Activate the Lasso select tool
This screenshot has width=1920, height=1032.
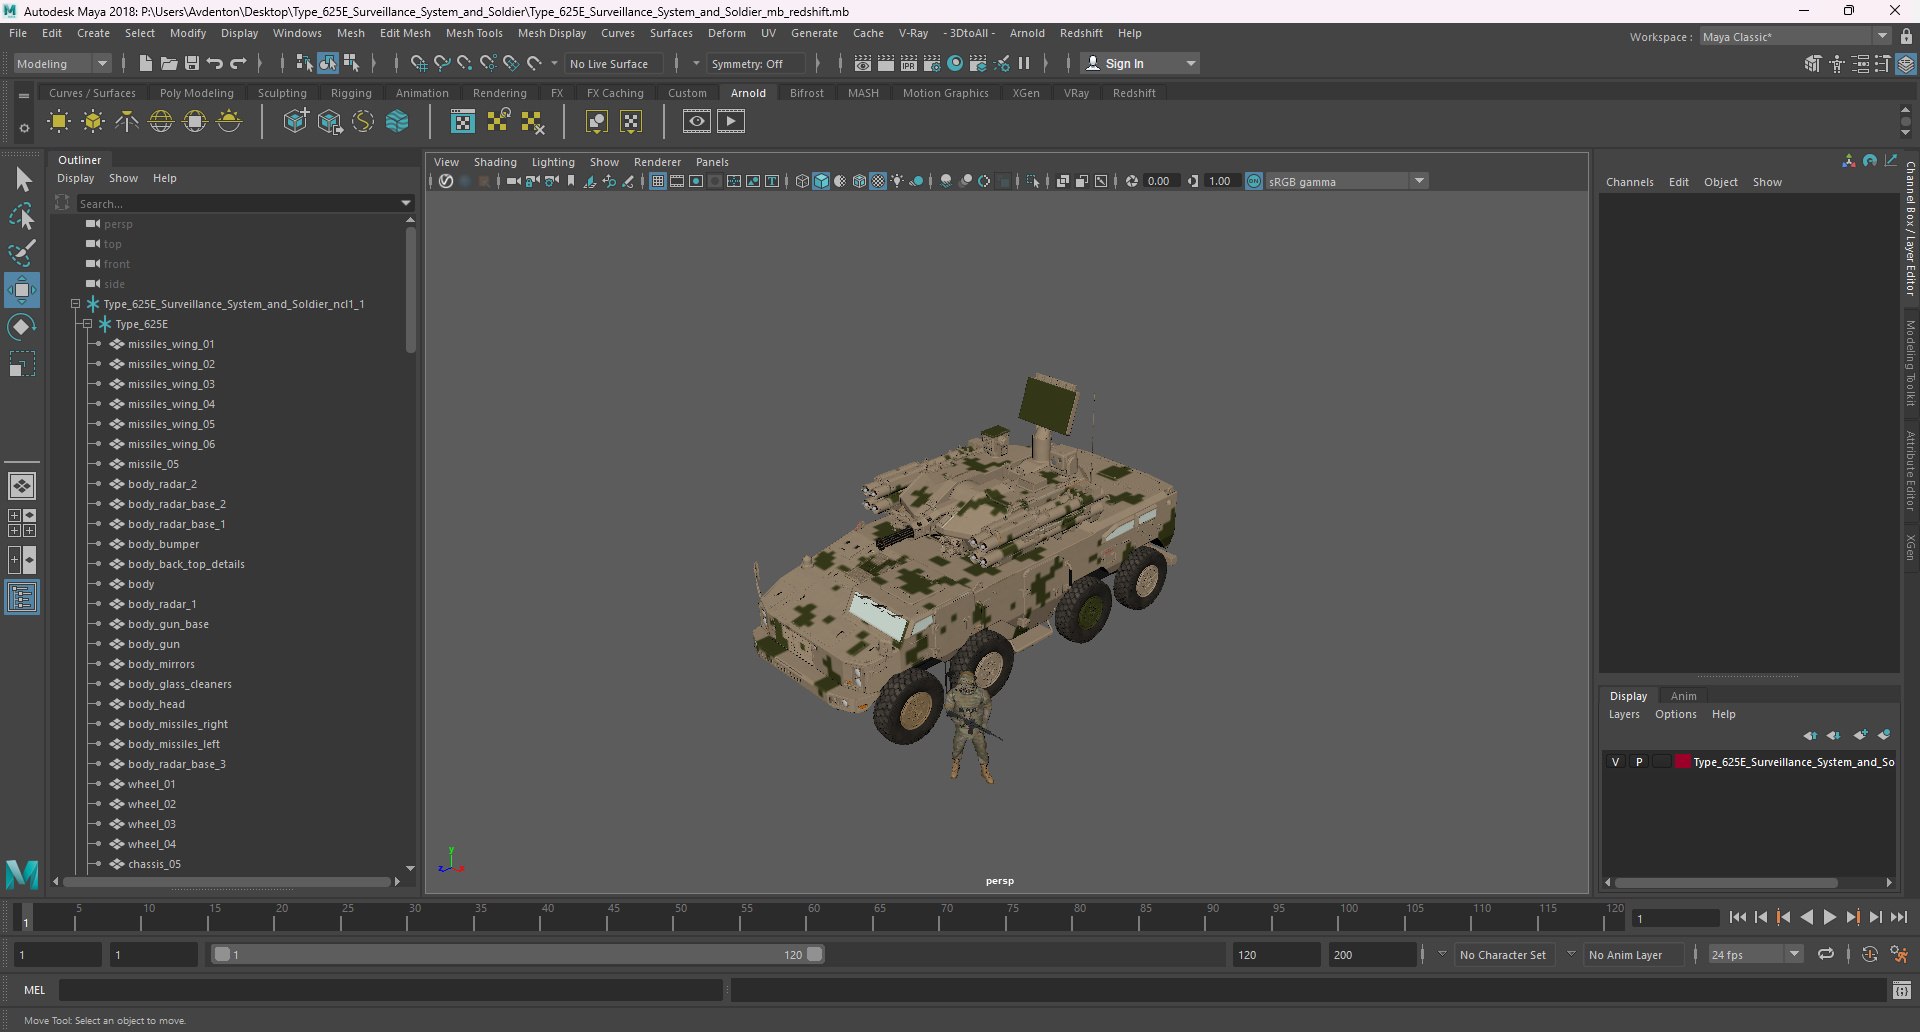(x=22, y=216)
